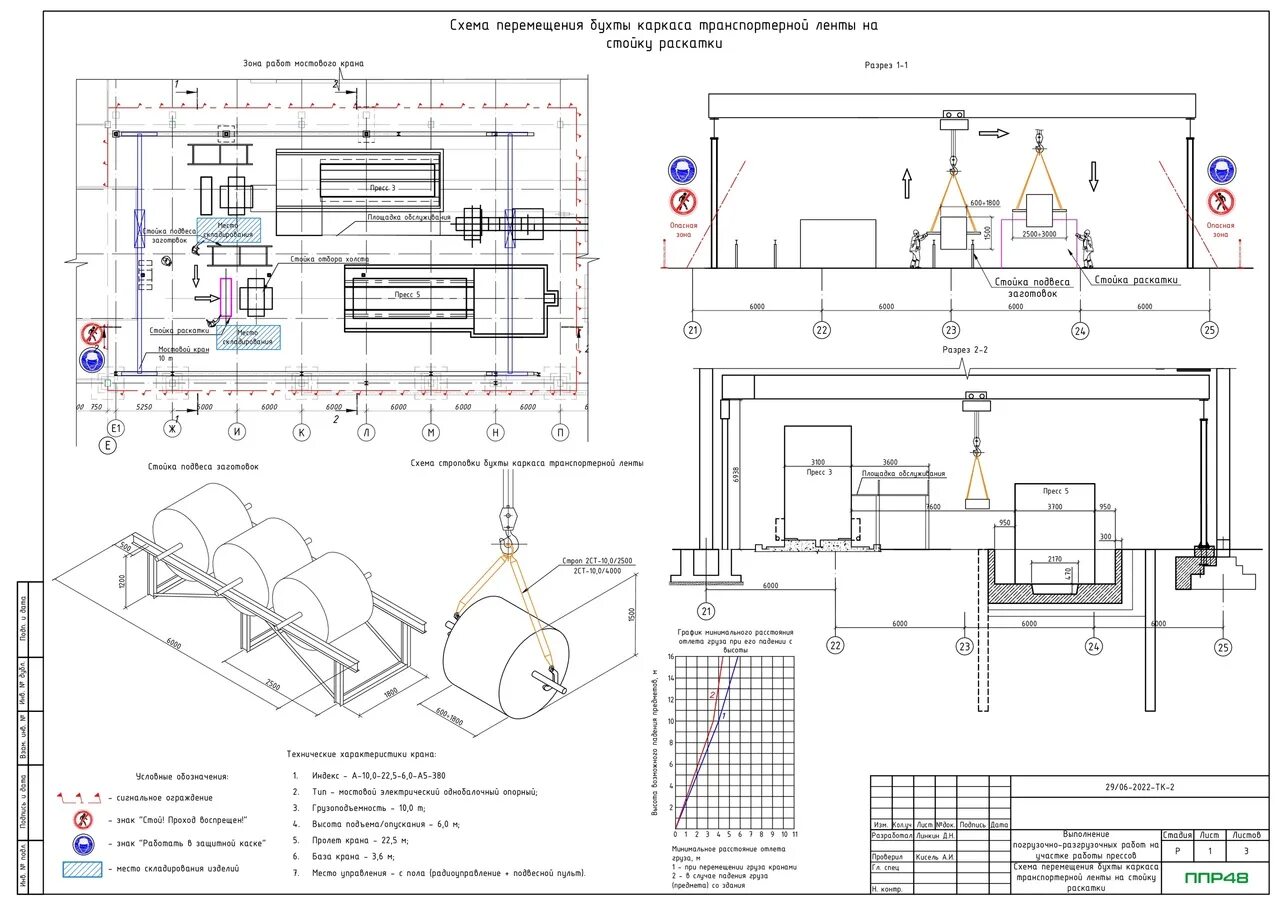Screen dimensions: 1280x905
Task: Click the 'Пресс 5' label in Разрез 2-2
Action: click(1055, 491)
